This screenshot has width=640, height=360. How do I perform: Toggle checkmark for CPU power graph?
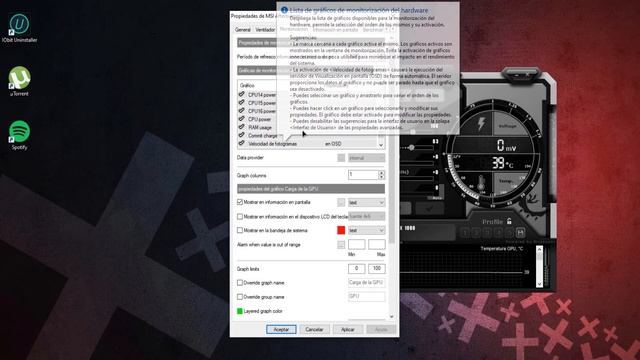tap(241, 119)
